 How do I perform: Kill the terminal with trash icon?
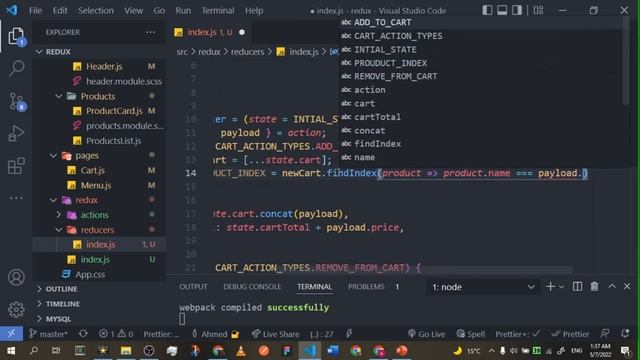594,287
